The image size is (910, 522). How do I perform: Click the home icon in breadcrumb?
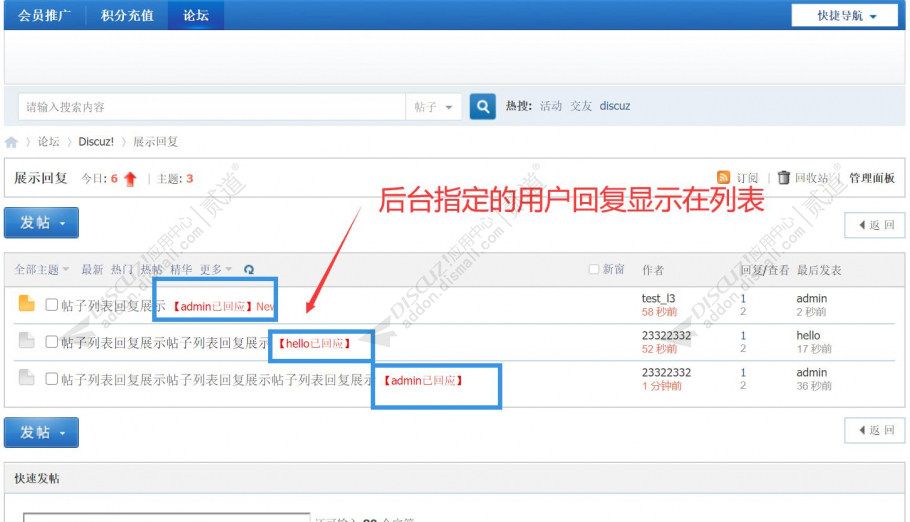coord(11,142)
